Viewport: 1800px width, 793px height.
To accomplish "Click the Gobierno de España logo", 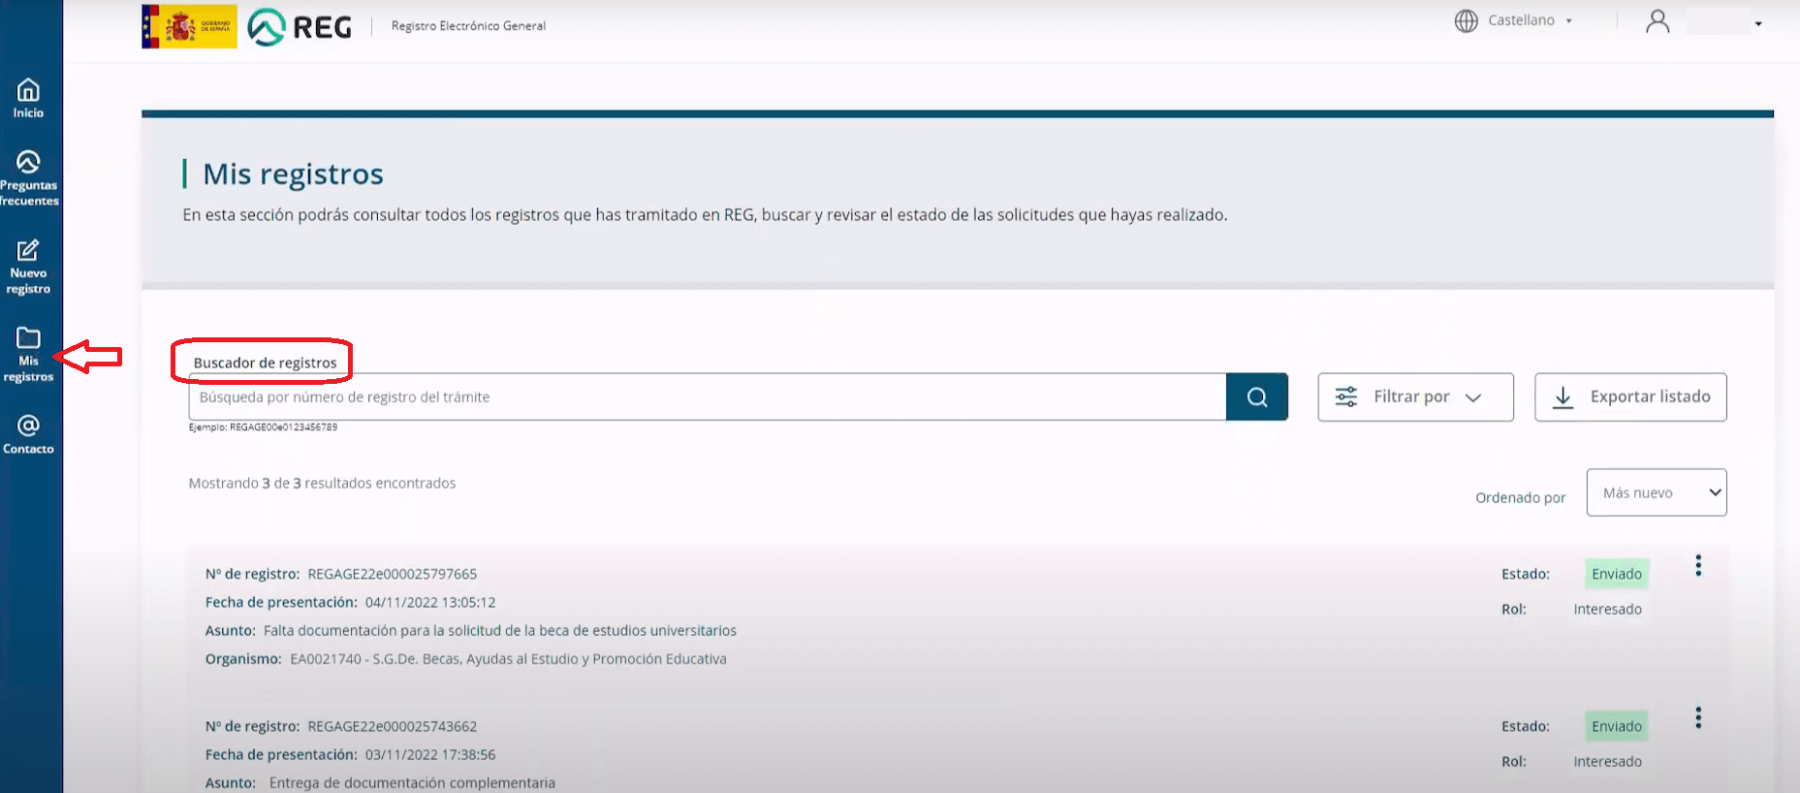I will pos(189,26).
